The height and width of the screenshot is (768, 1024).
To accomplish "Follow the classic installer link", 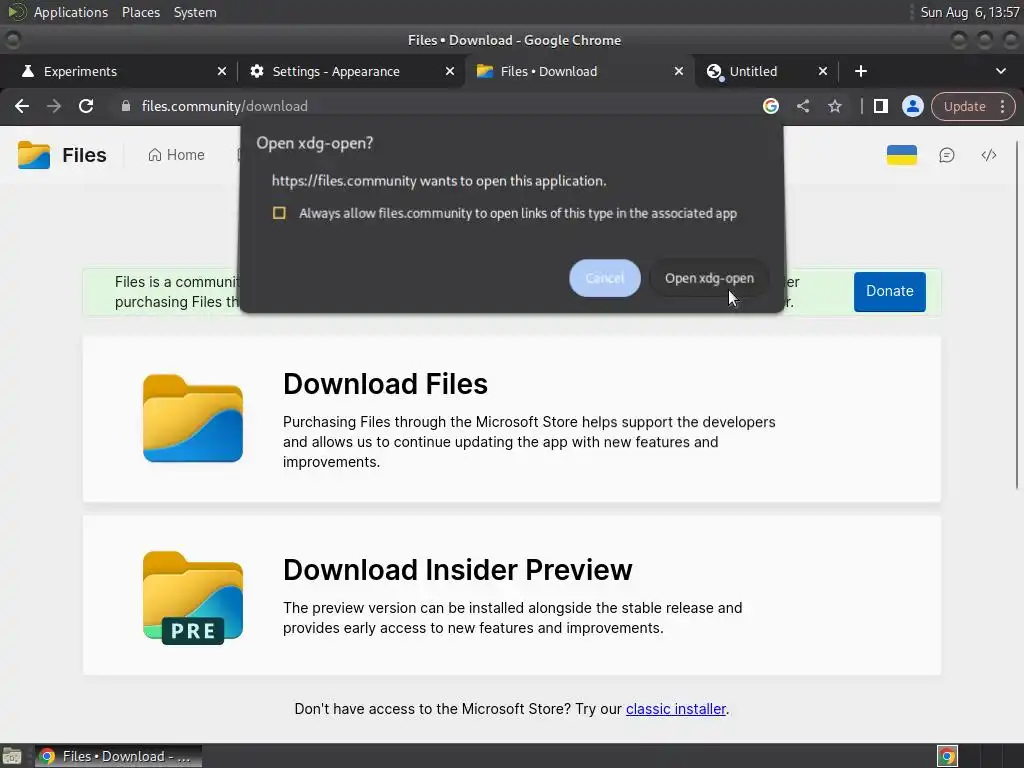I will tap(676, 709).
